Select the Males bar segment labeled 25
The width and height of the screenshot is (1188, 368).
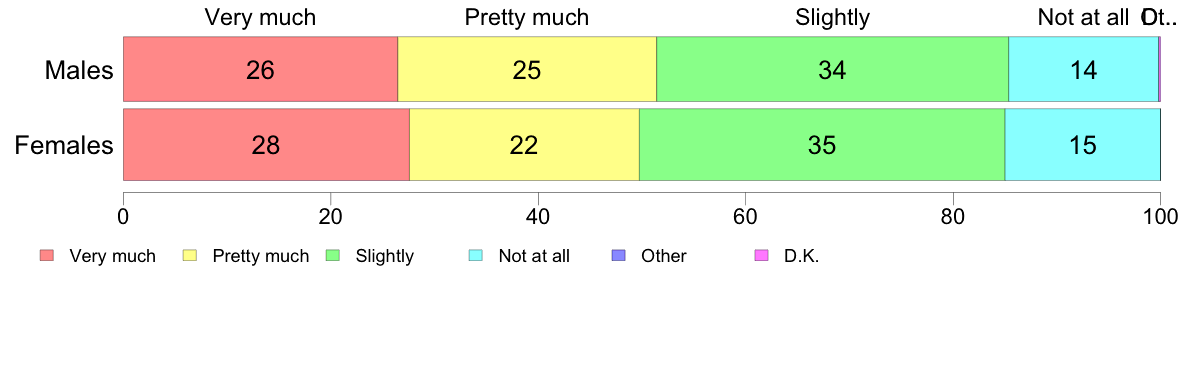pos(527,69)
